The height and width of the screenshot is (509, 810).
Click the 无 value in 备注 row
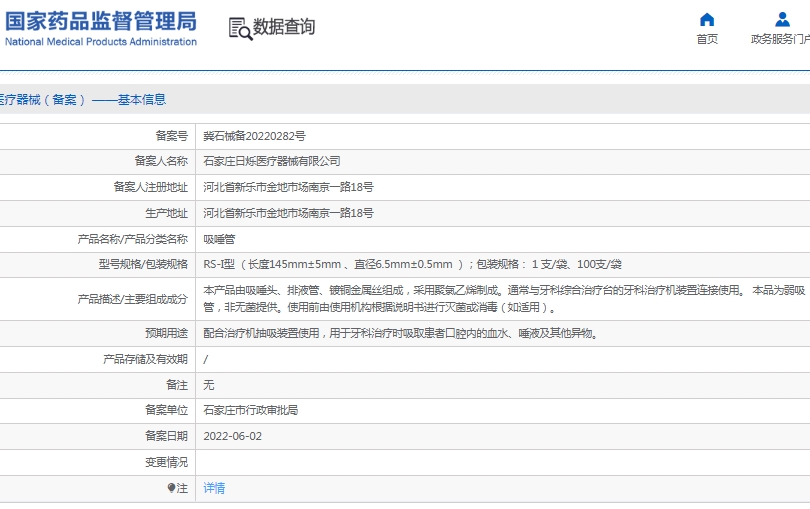click(x=209, y=385)
